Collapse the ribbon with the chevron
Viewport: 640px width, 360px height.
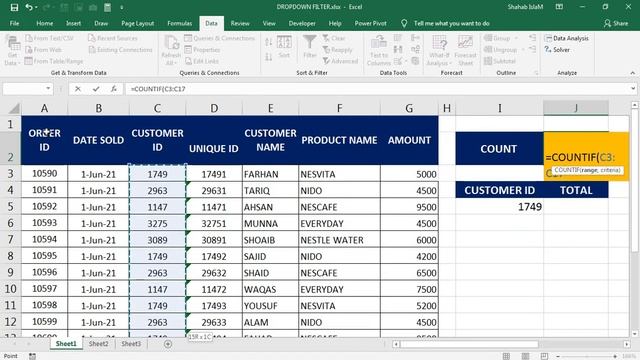pyautogui.click(x=633, y=73)
